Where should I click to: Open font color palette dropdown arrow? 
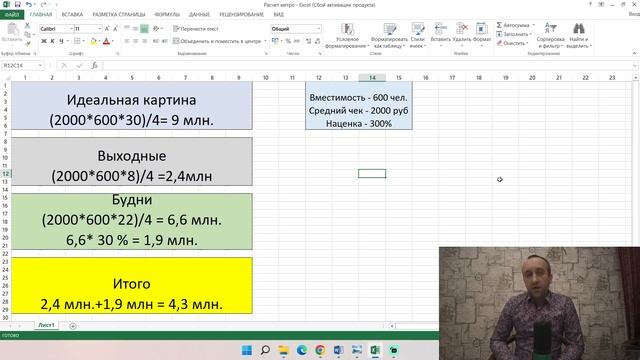[x=113, y=41]
